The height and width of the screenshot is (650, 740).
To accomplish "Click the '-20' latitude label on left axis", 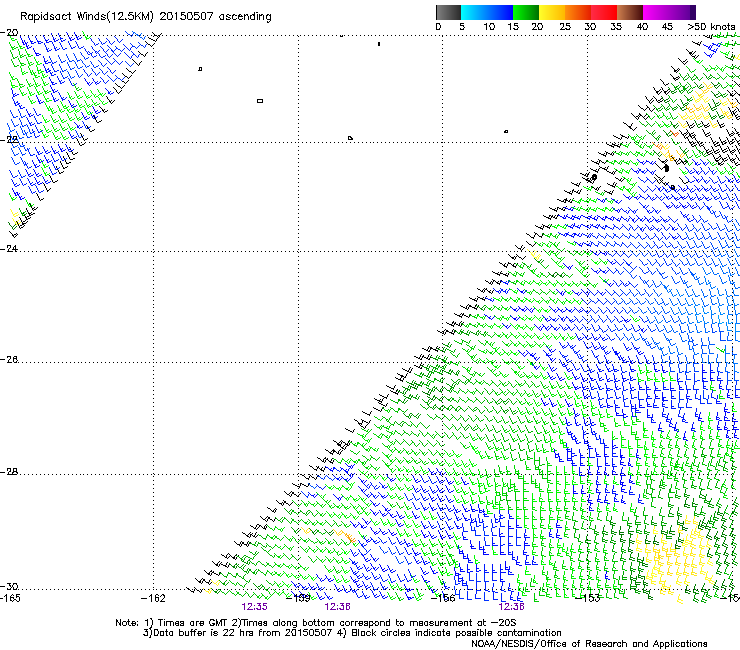I will tap(9, 33).
